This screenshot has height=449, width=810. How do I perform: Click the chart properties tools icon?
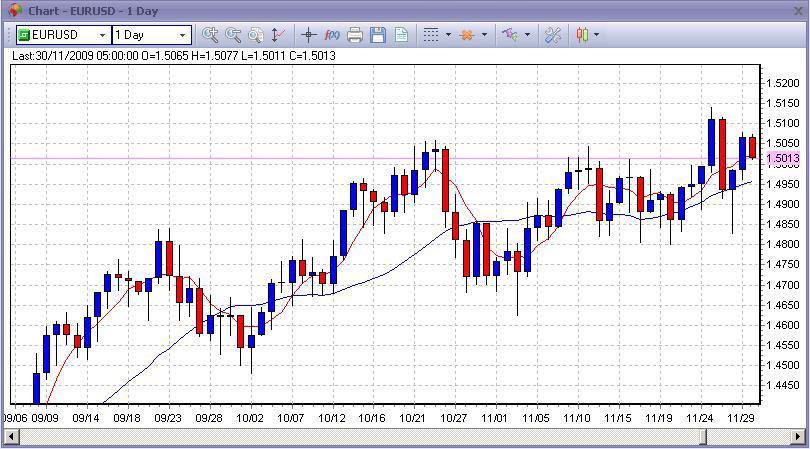(x=552, y=35)
